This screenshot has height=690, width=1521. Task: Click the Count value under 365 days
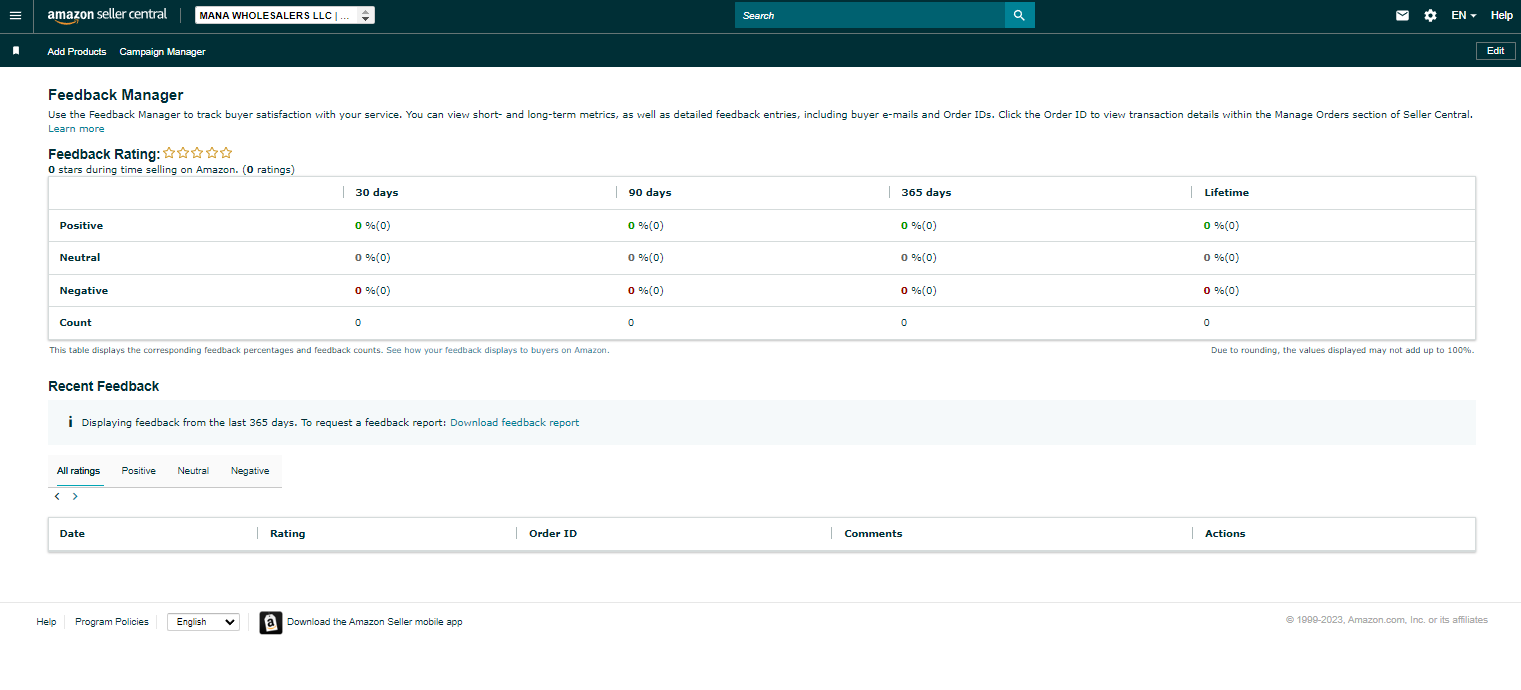click(904, 323)
